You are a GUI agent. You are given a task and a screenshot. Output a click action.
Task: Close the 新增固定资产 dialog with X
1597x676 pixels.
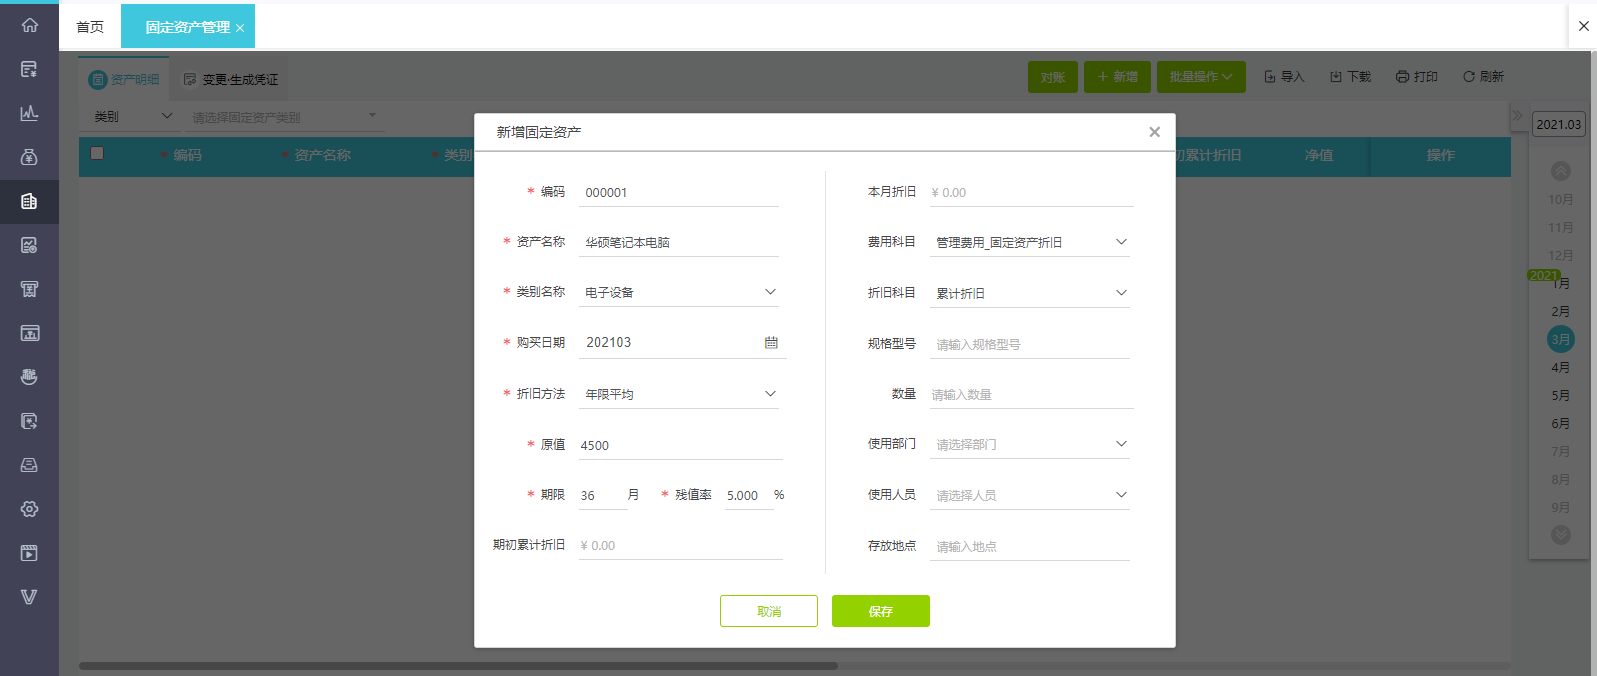(x=1154, y=132)
